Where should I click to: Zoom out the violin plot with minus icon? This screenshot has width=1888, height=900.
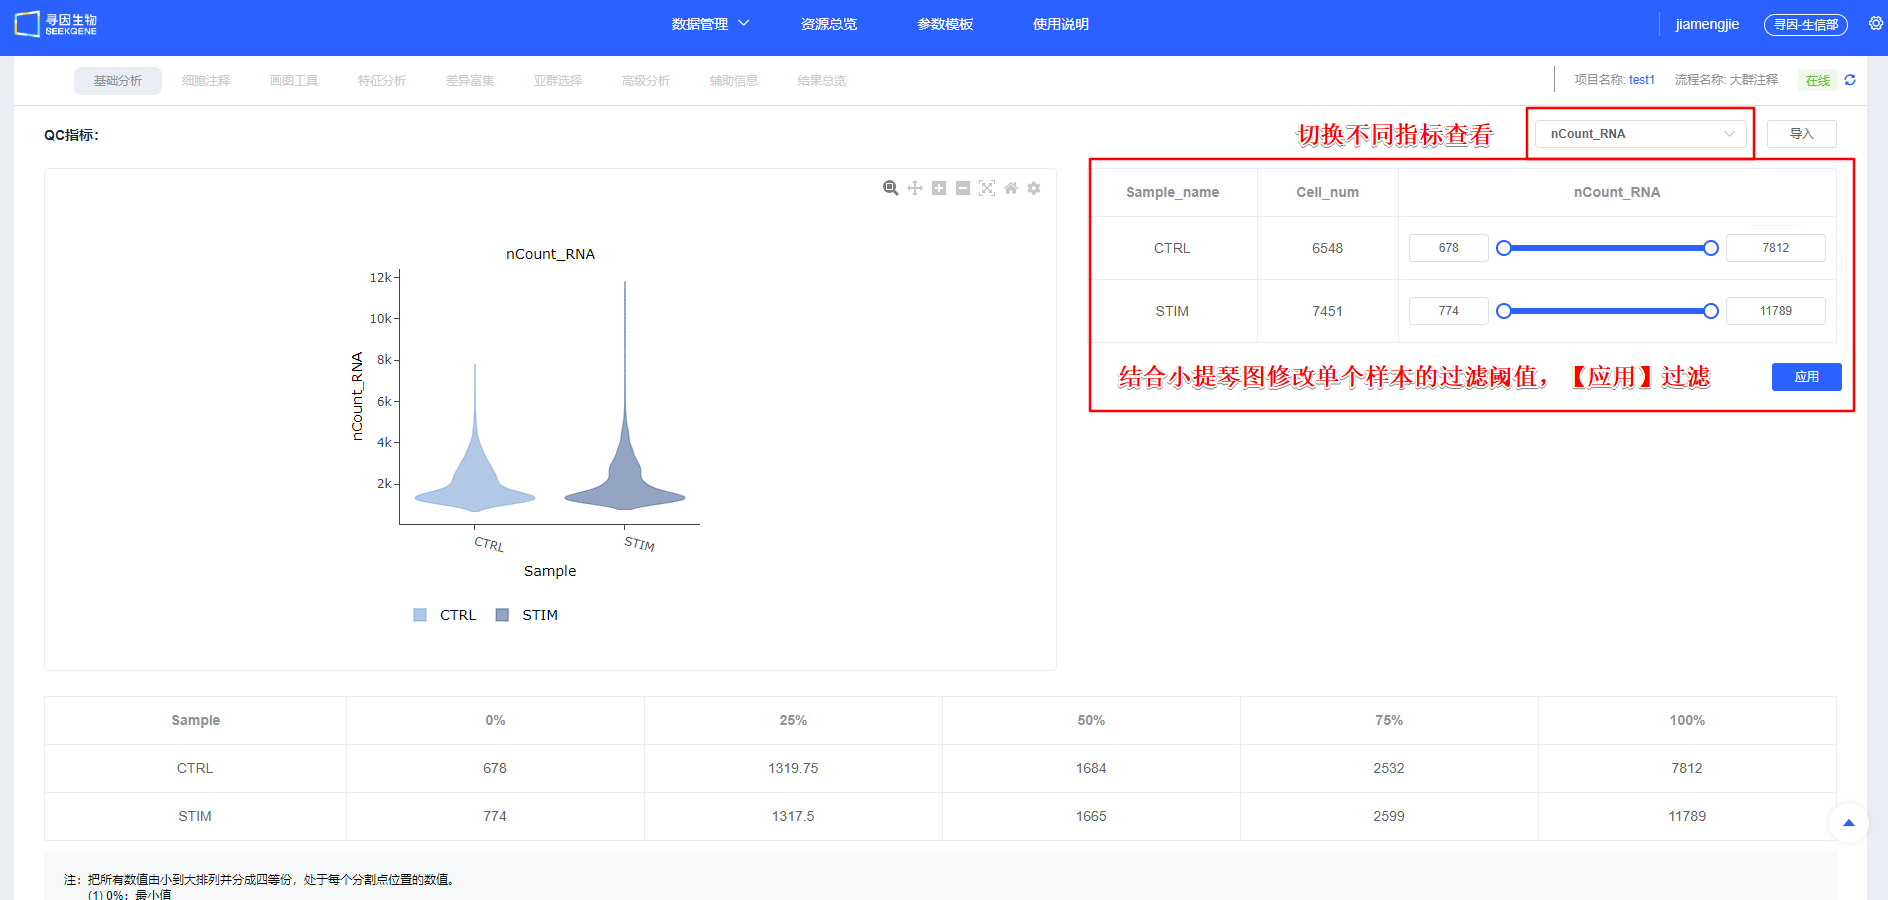pyautogui.click(x=963, y=188)
